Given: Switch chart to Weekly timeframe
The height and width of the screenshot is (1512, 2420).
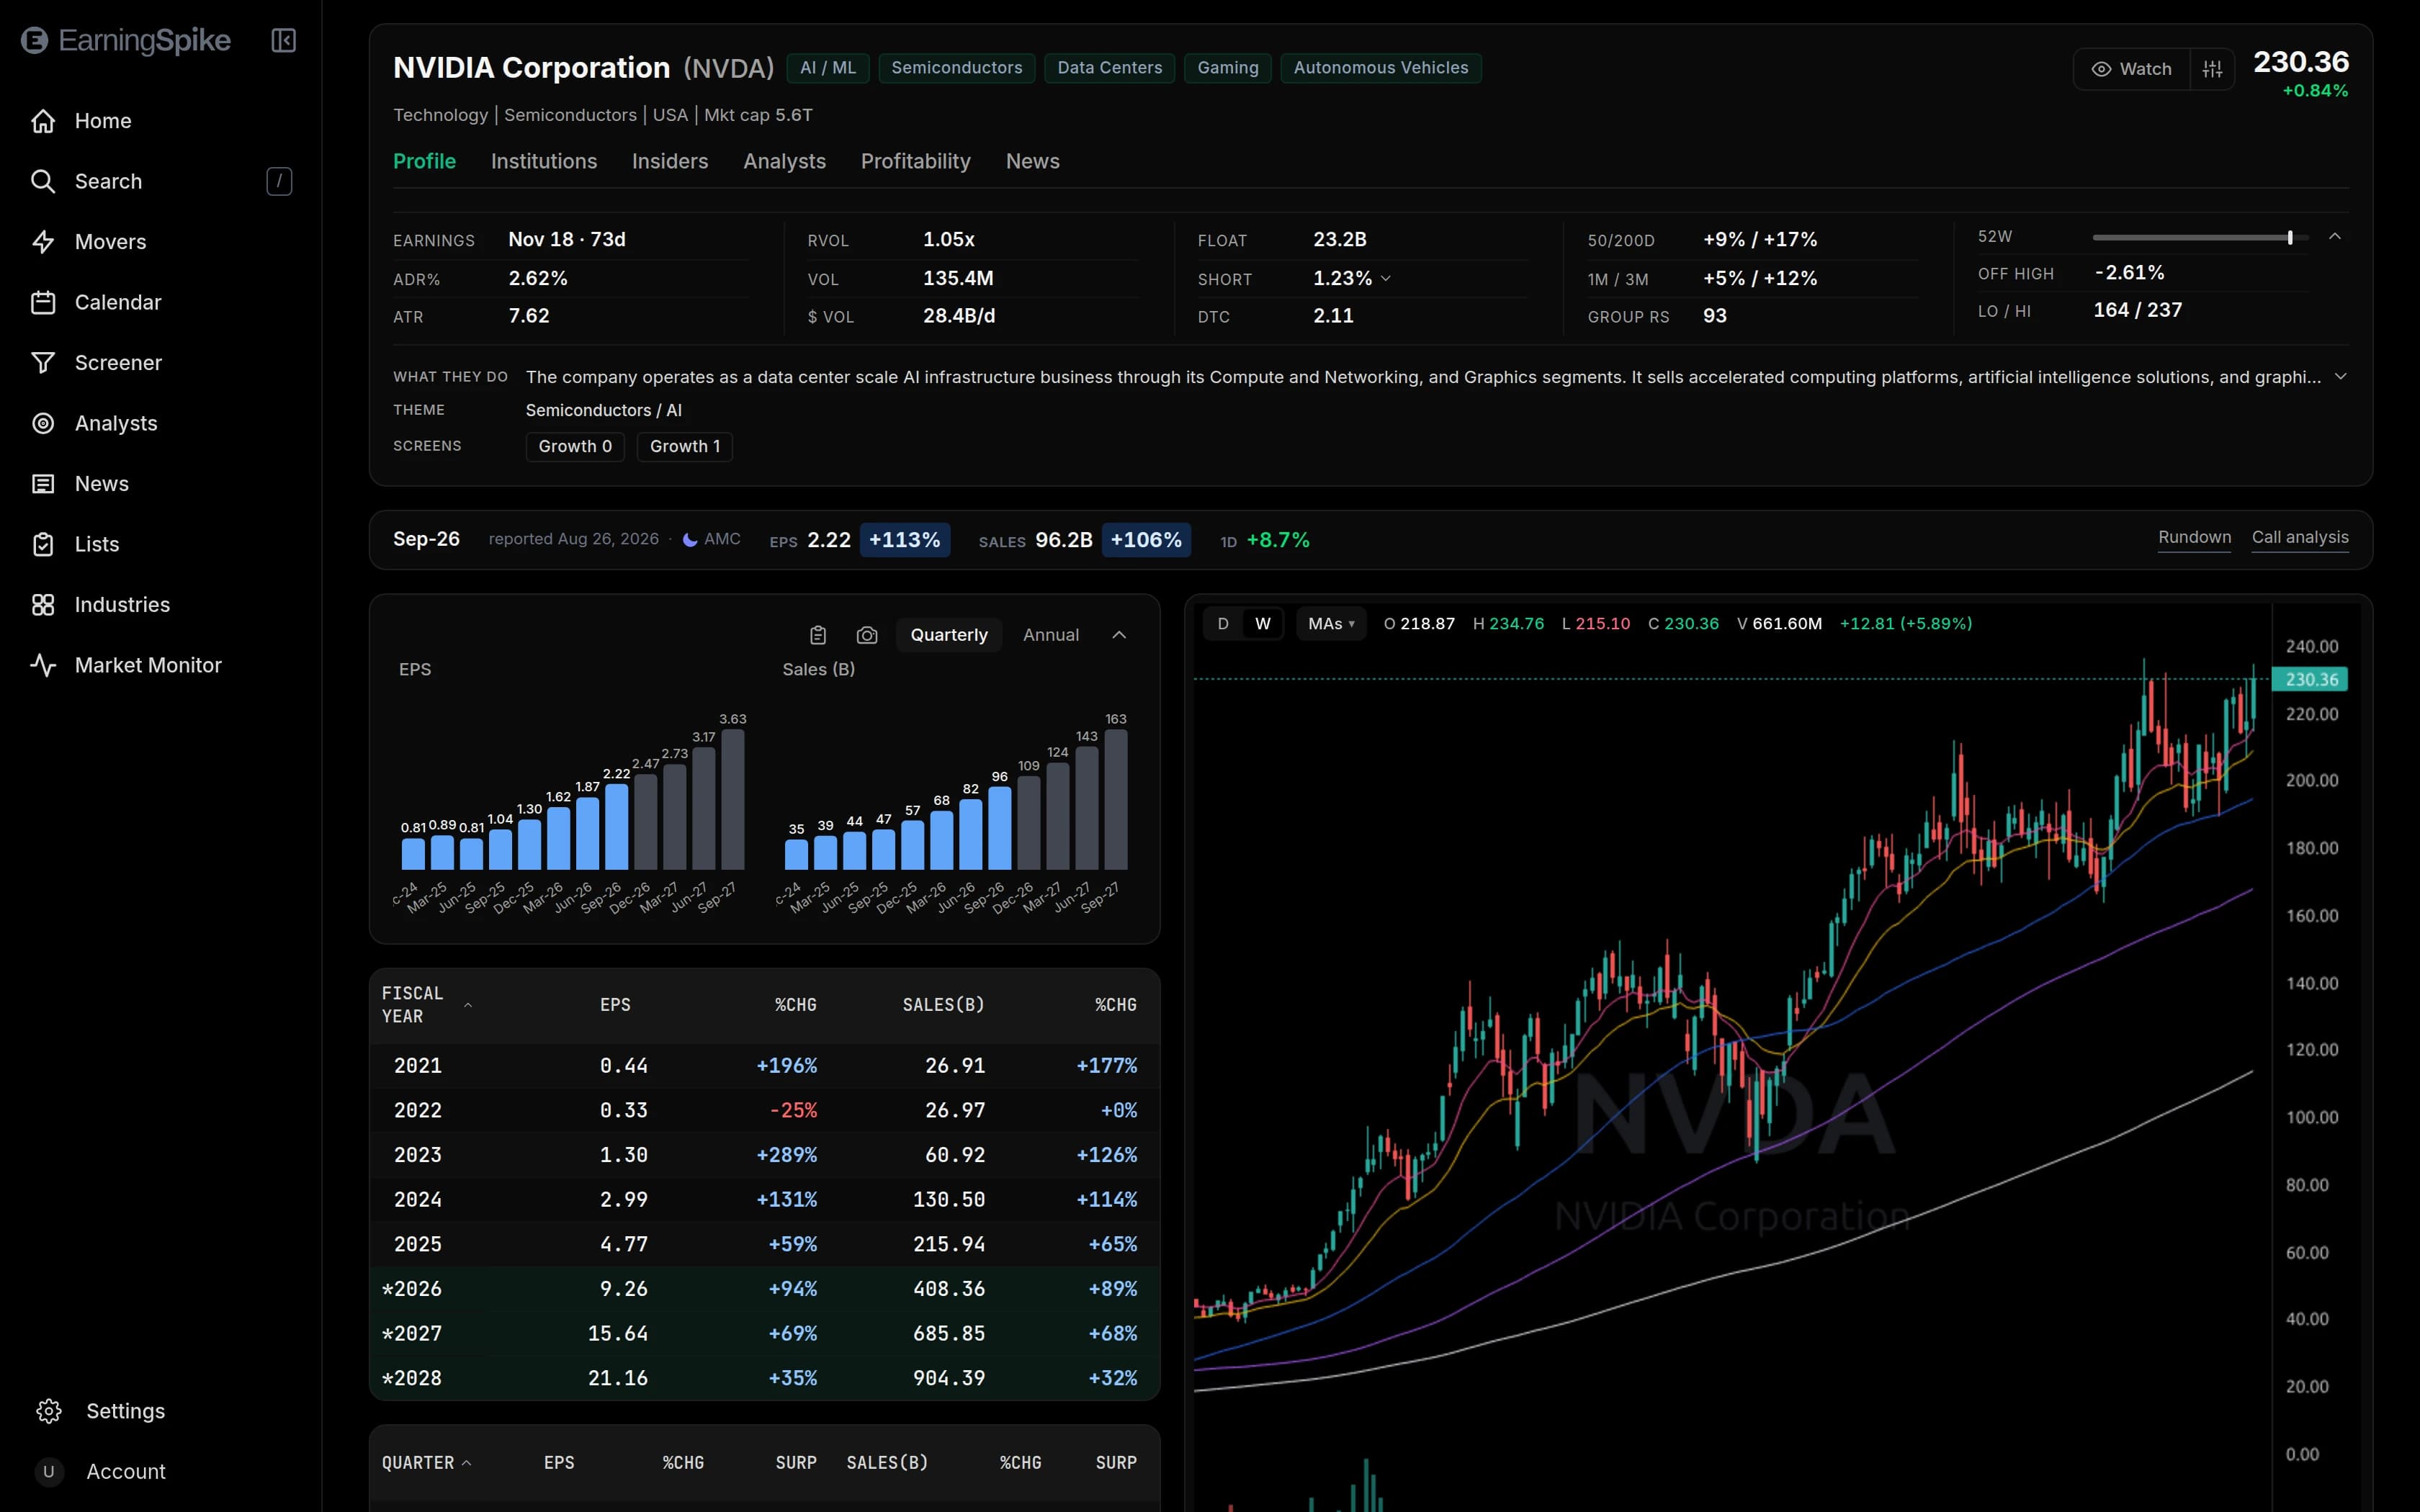Looking at the screenshot, I should click(x=1263, y=624).
